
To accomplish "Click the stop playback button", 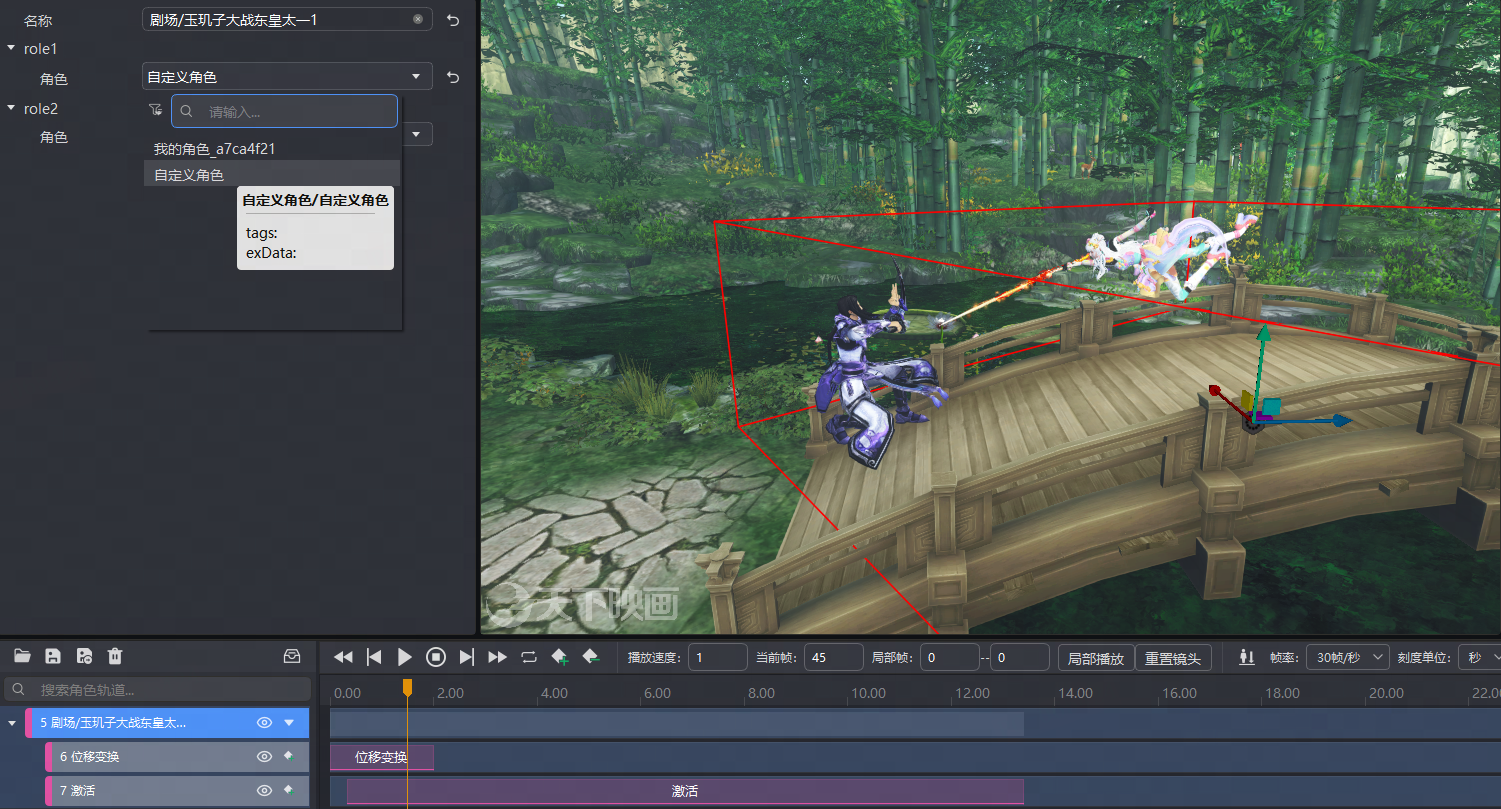I will coord(435,657).
